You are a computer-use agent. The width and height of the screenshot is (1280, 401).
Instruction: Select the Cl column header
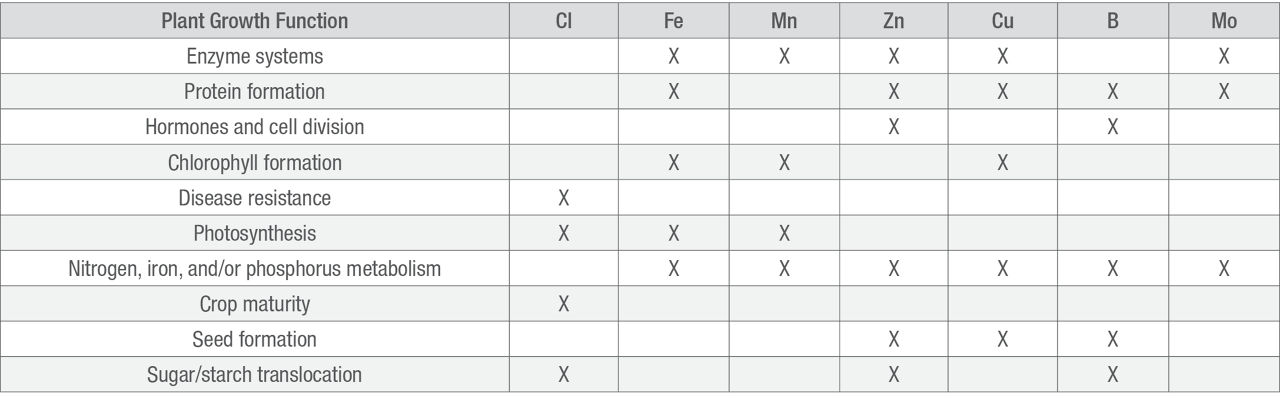click(x=563, y=21)
